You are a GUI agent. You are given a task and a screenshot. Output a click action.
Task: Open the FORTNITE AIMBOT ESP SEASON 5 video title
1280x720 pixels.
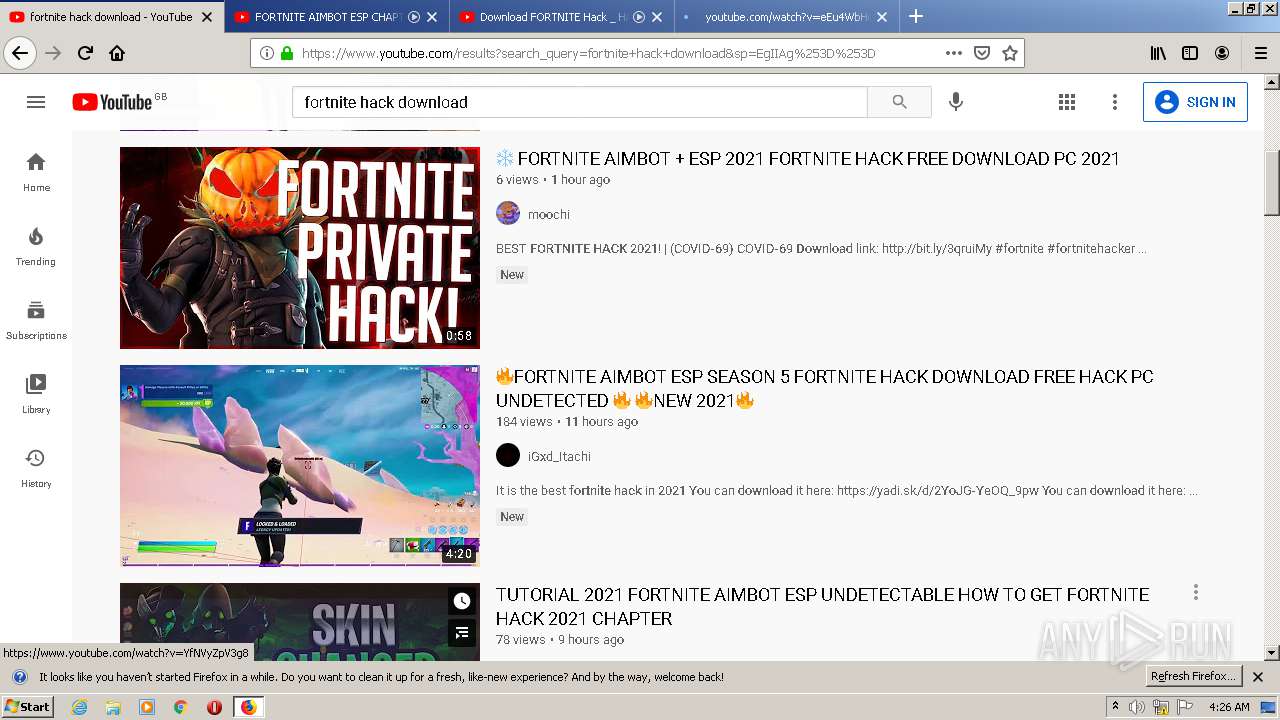pyautogui.click(x=825, y=388)
